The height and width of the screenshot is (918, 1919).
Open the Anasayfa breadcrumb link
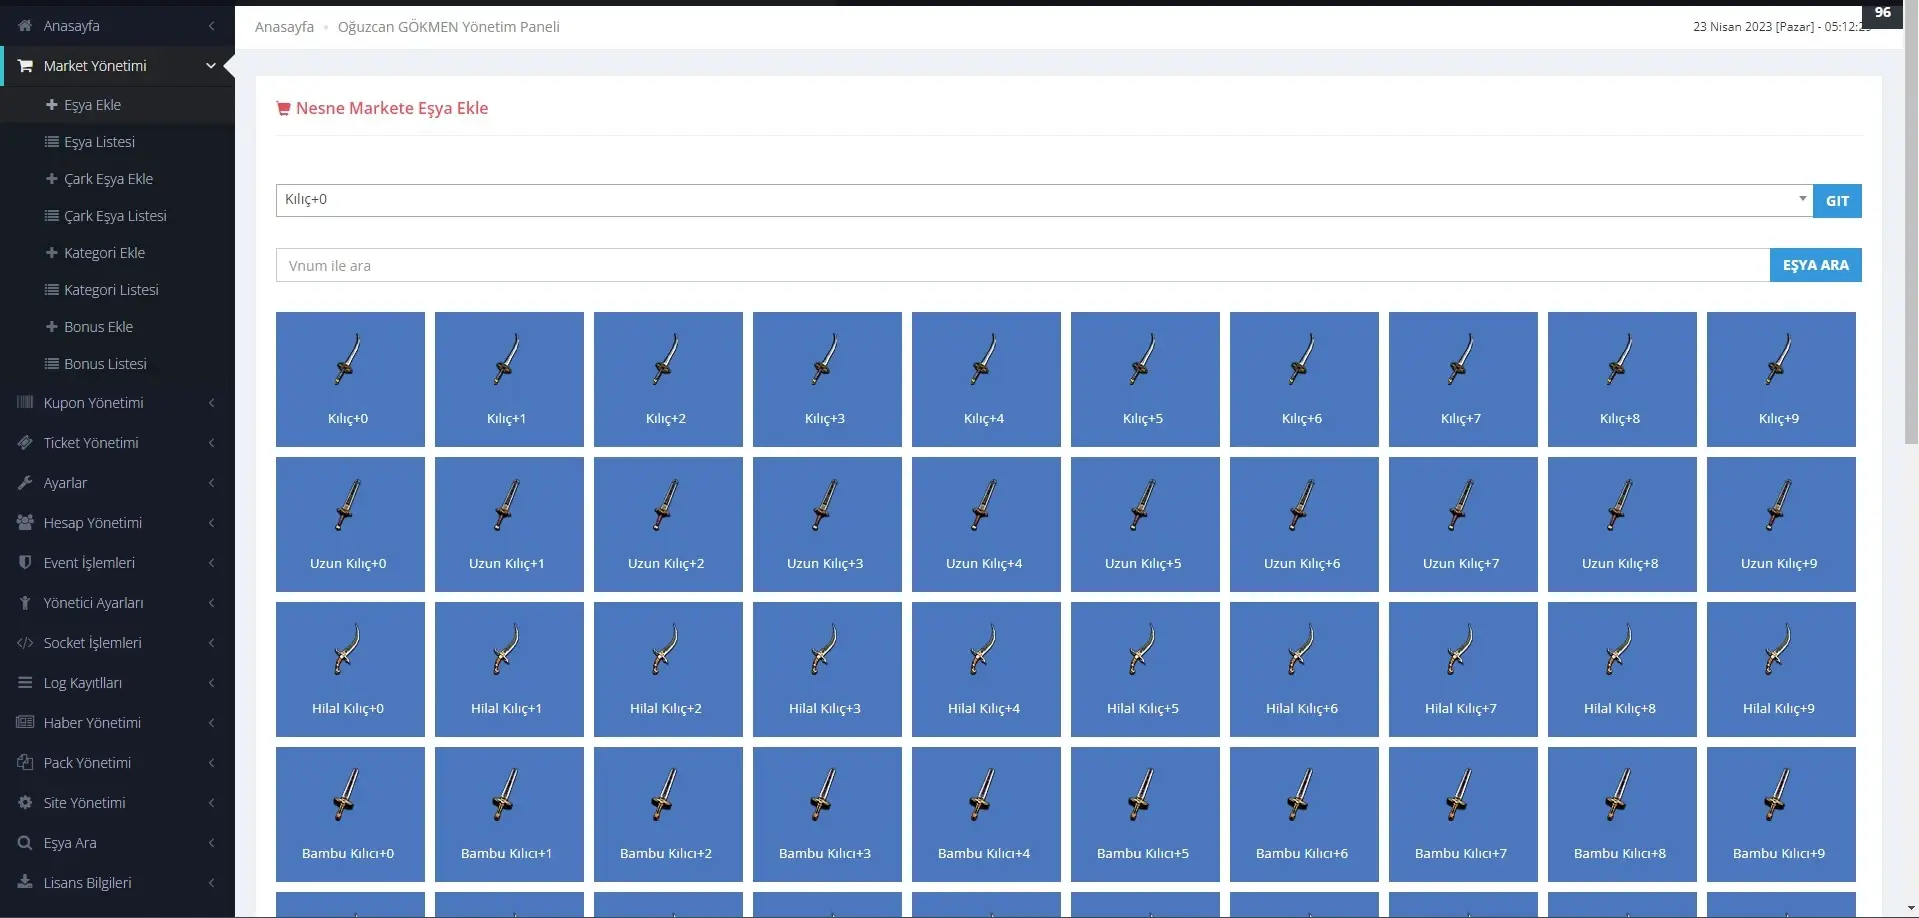284,27
